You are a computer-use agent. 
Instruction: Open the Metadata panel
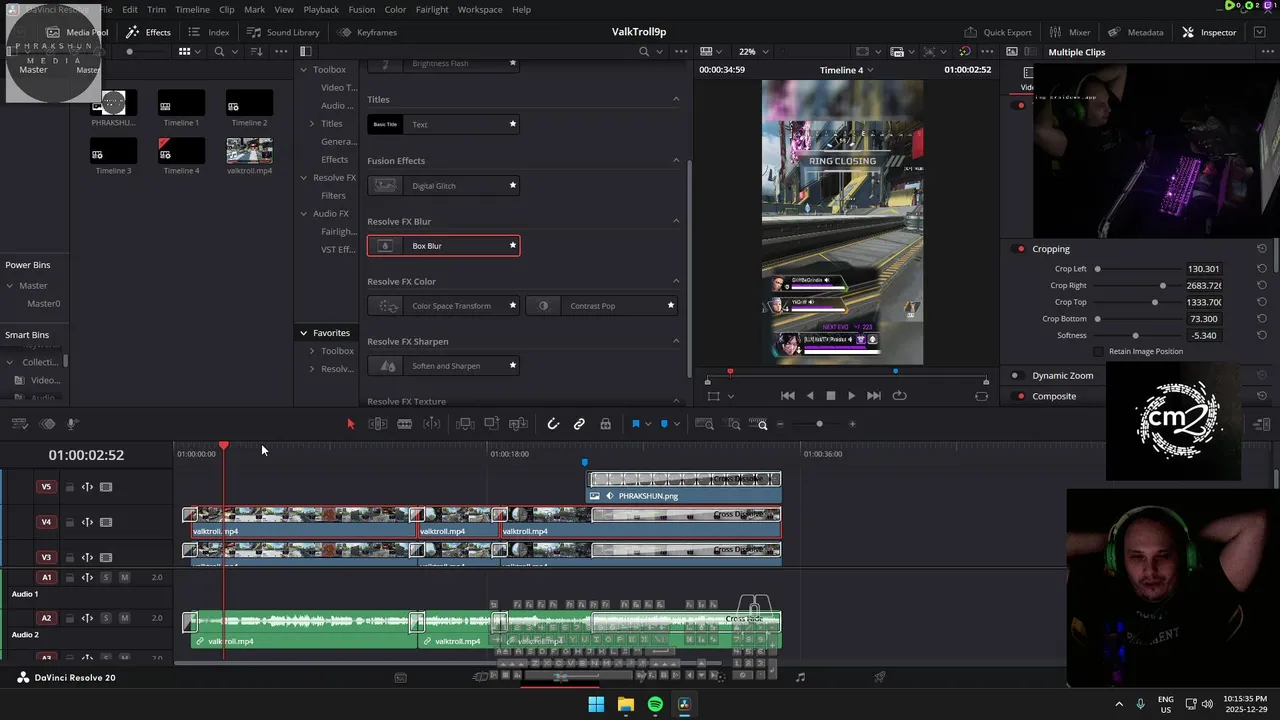point(1135,32)
